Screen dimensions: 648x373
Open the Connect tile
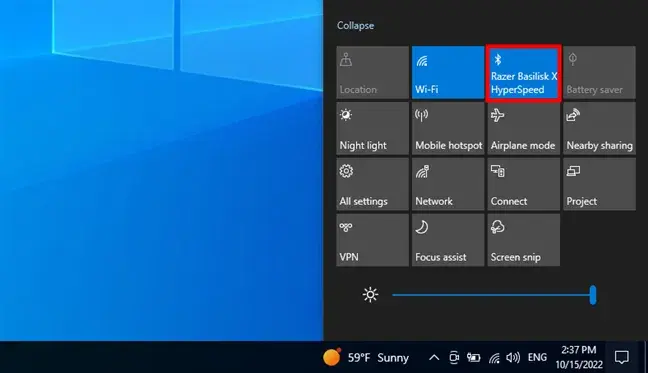524,184
